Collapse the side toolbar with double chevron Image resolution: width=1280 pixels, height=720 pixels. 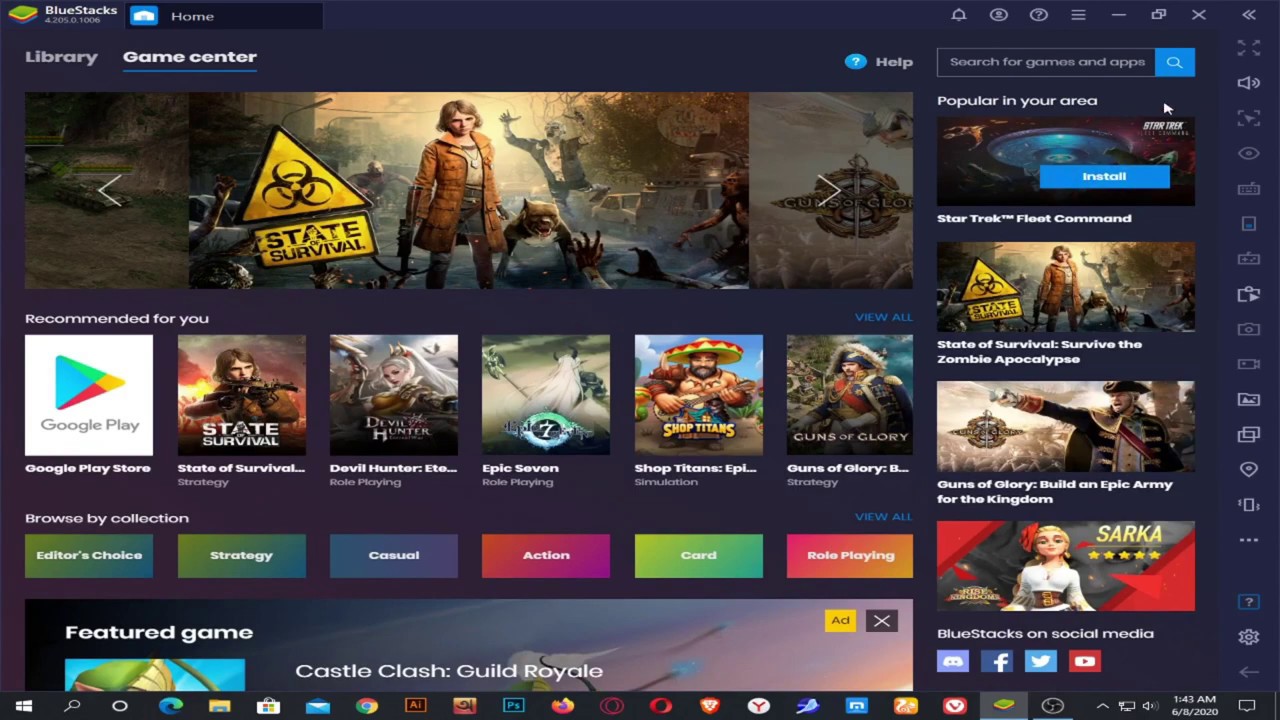(1248, 15)
